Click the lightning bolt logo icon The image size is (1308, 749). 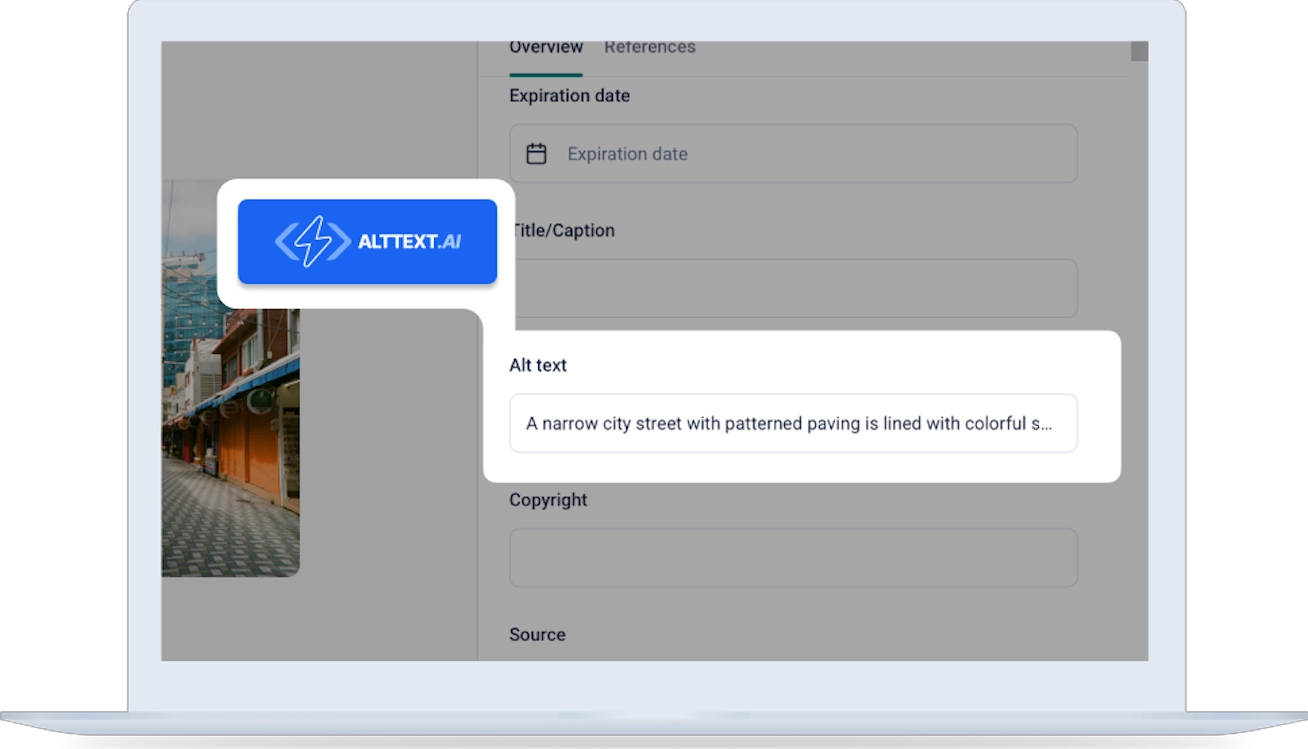(x=312, y=241)
